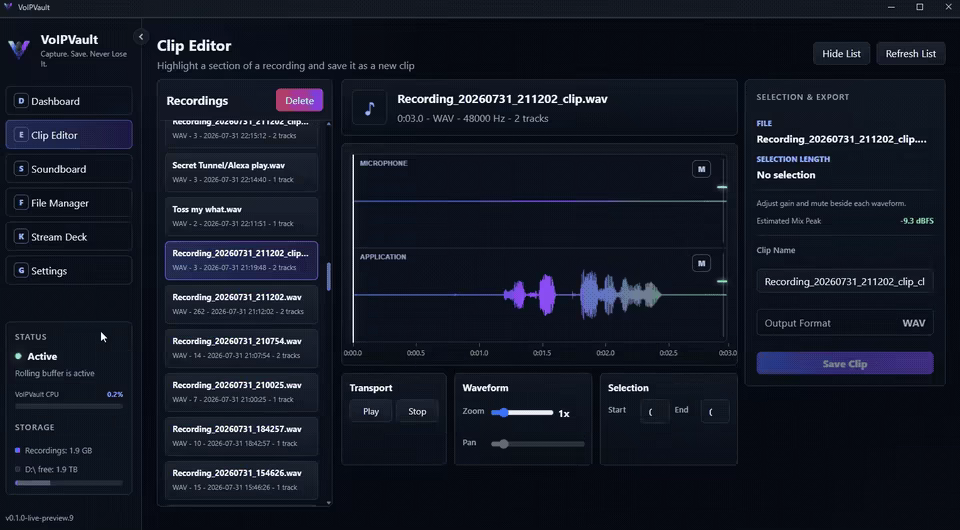
Task: Select the Recording_20260731_184257.wav recording
Action: 241,436
